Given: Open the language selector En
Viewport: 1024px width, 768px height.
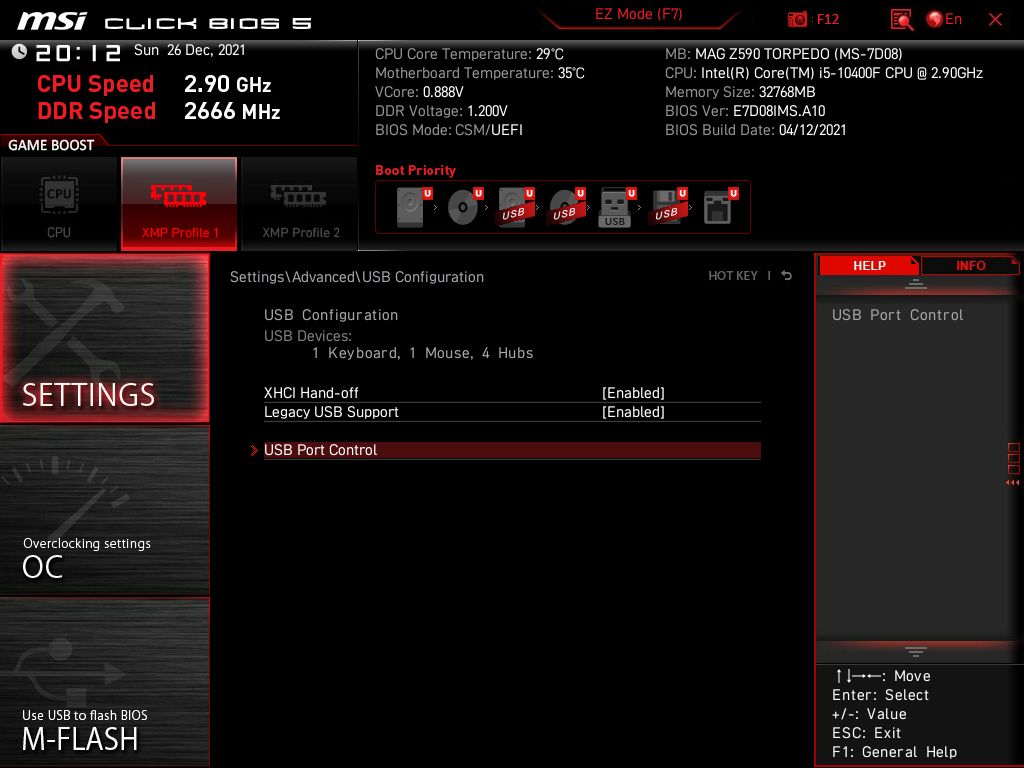Looking at the screenshot, I should click(x=944, y=19).
